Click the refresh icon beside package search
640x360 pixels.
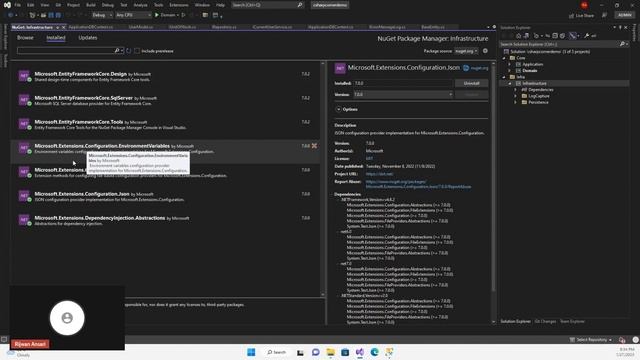point(129,51)
